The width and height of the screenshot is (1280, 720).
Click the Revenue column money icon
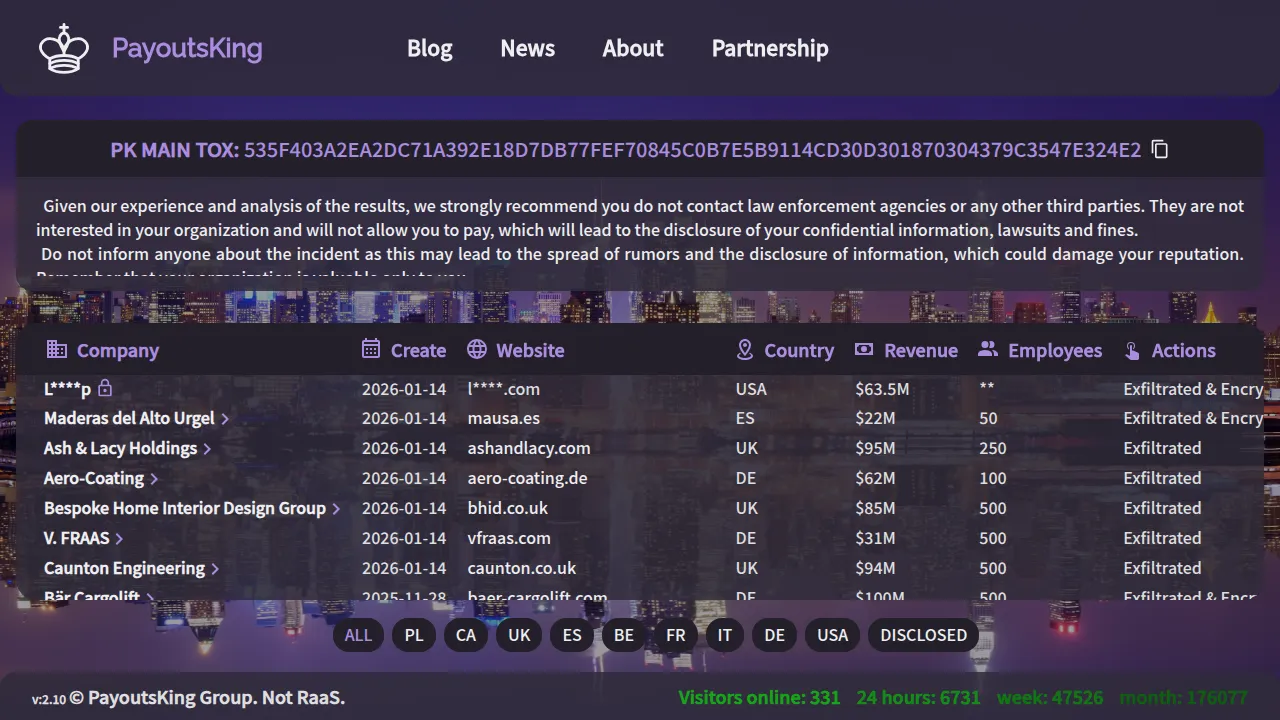pos(864,349)
